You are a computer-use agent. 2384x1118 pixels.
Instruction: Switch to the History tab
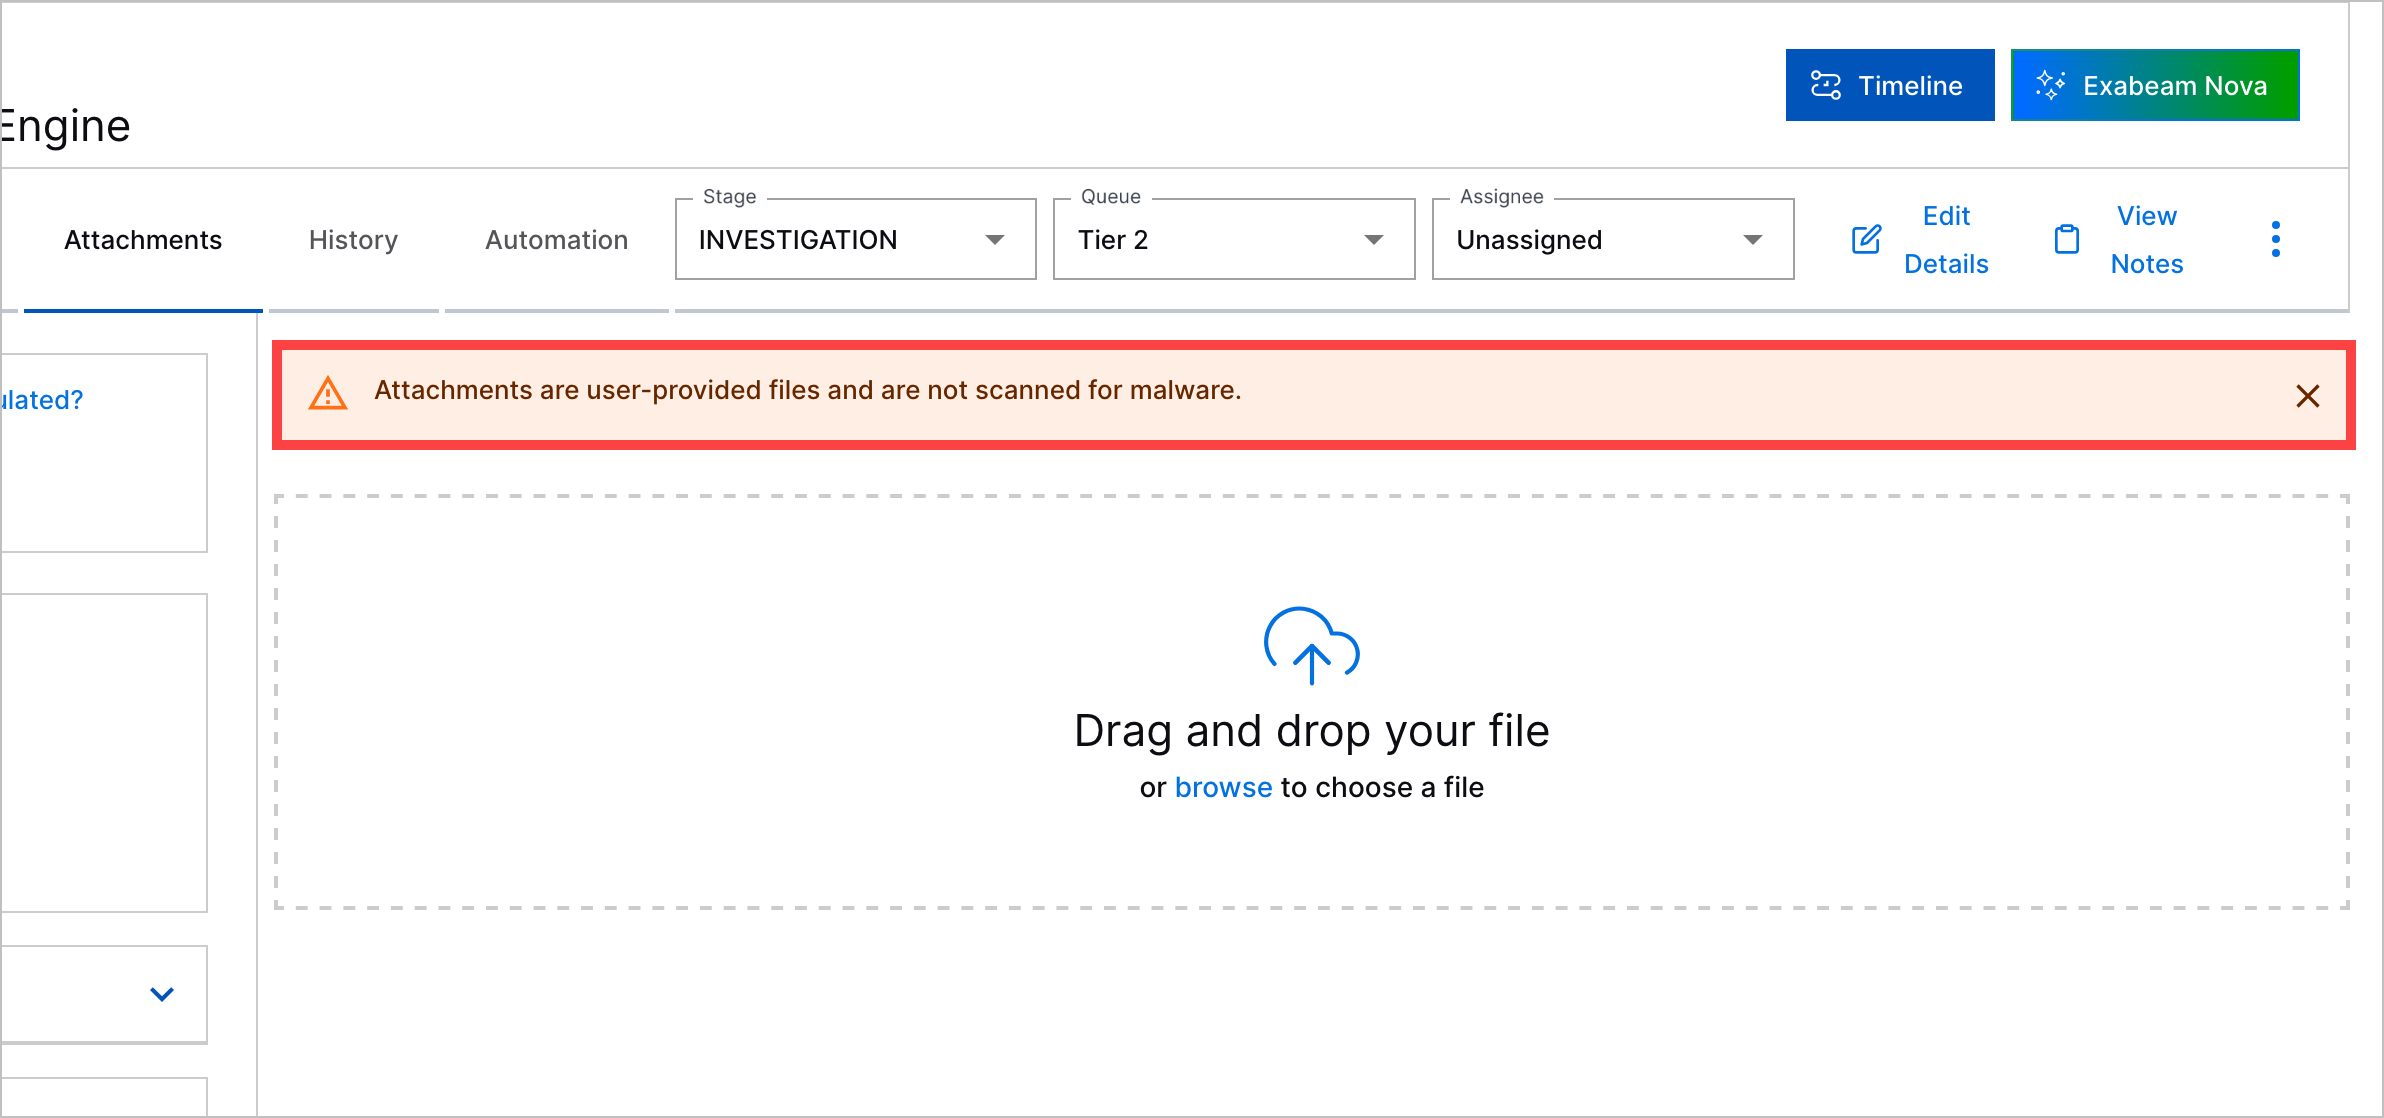(x=352, y=239)
